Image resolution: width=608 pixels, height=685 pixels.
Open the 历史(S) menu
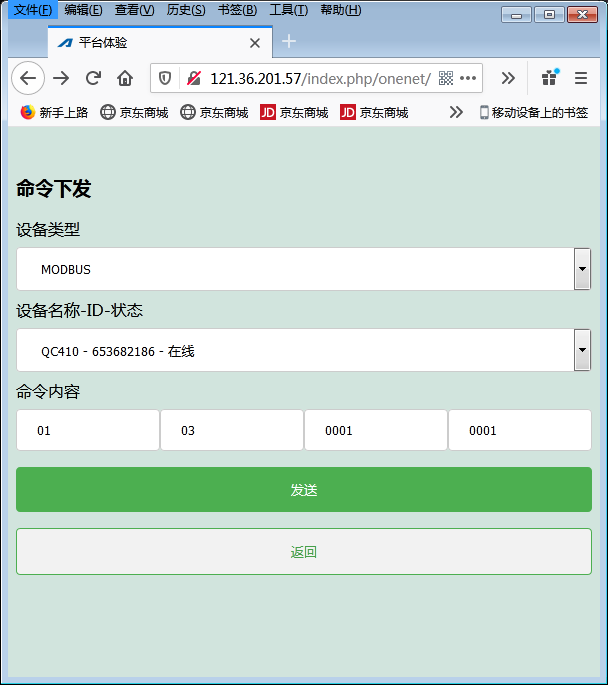186,10
